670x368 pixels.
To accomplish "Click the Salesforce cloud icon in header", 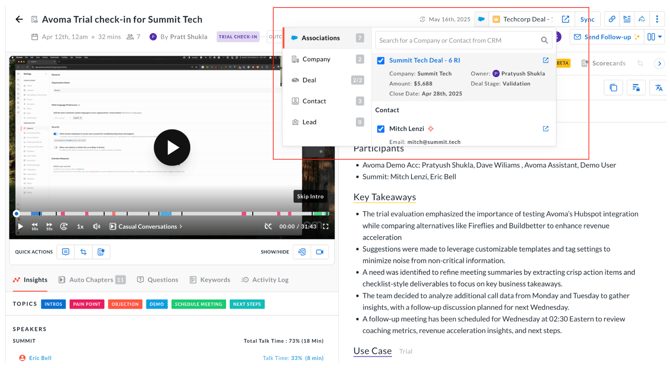I will pyautogui.click(x=481, y=19).
